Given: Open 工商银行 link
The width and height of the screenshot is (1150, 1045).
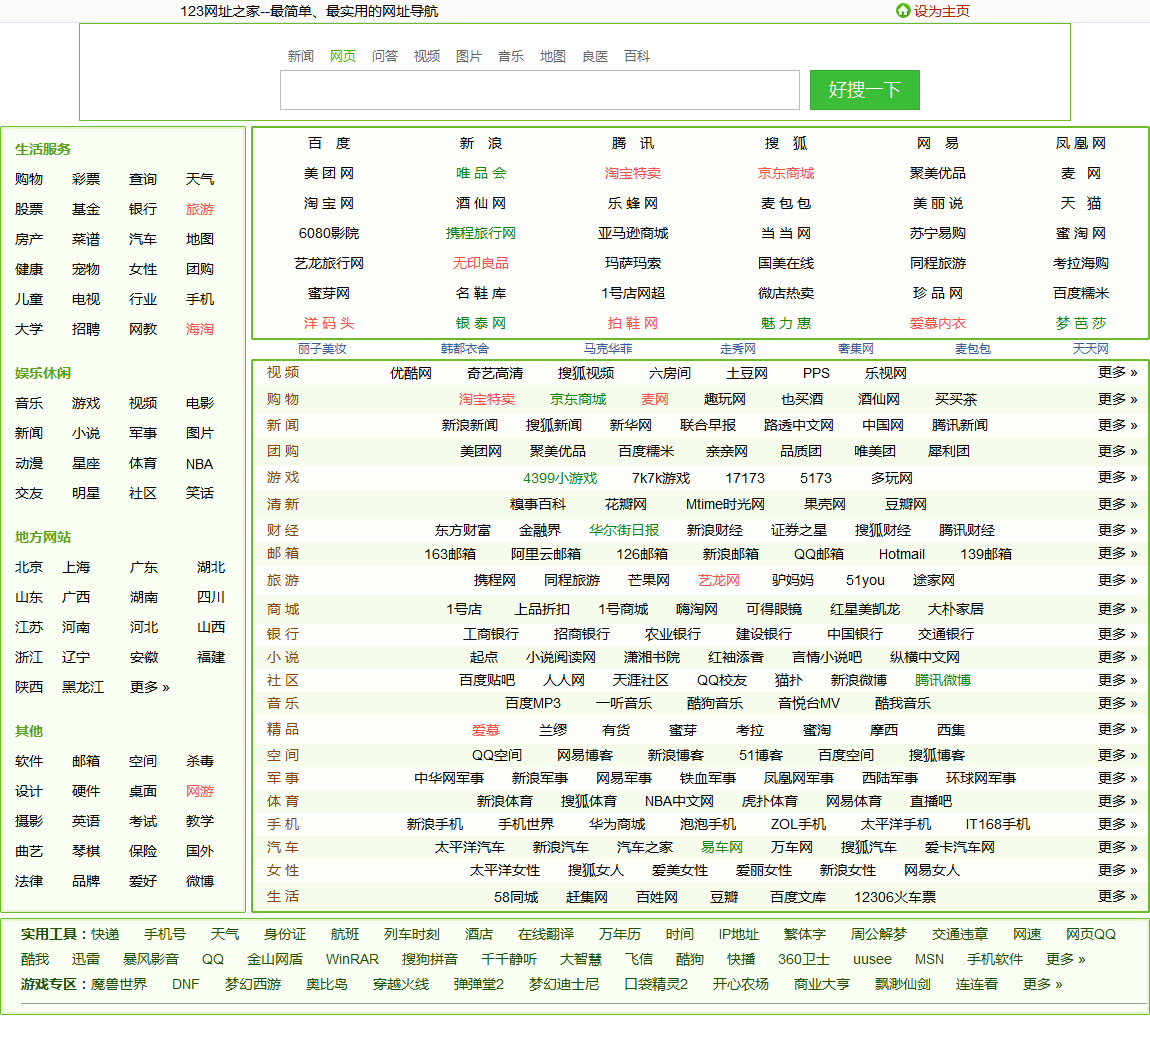Looking at the screenshot, I should (491, 634).
